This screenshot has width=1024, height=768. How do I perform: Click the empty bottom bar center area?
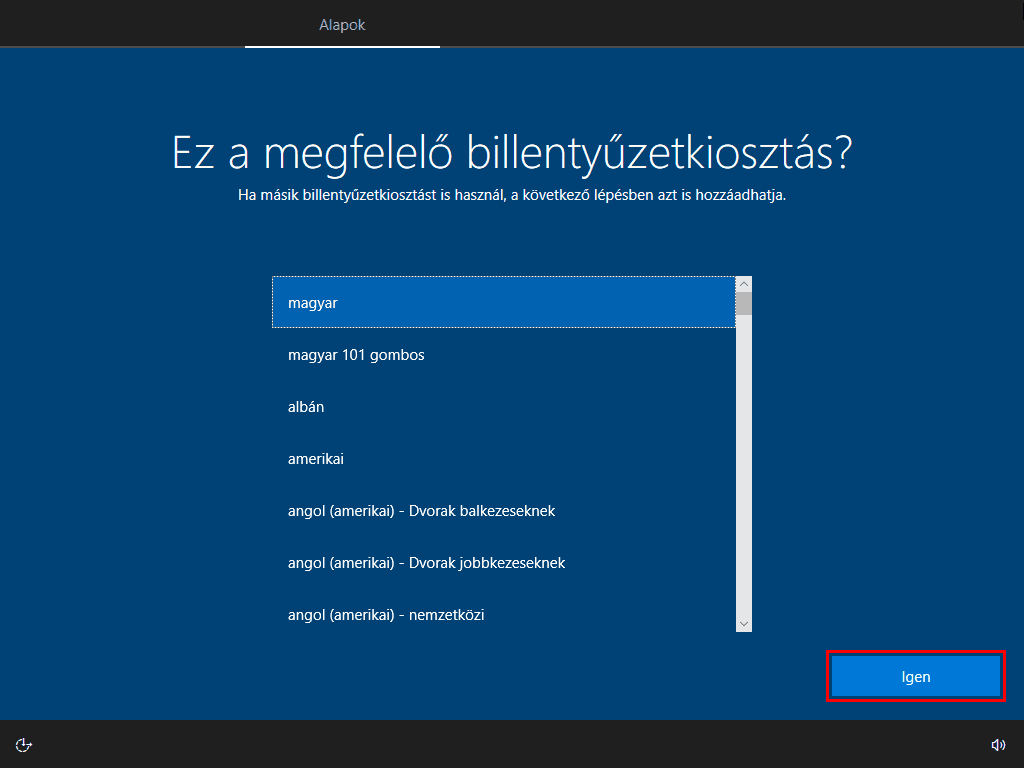pos(512,744)
